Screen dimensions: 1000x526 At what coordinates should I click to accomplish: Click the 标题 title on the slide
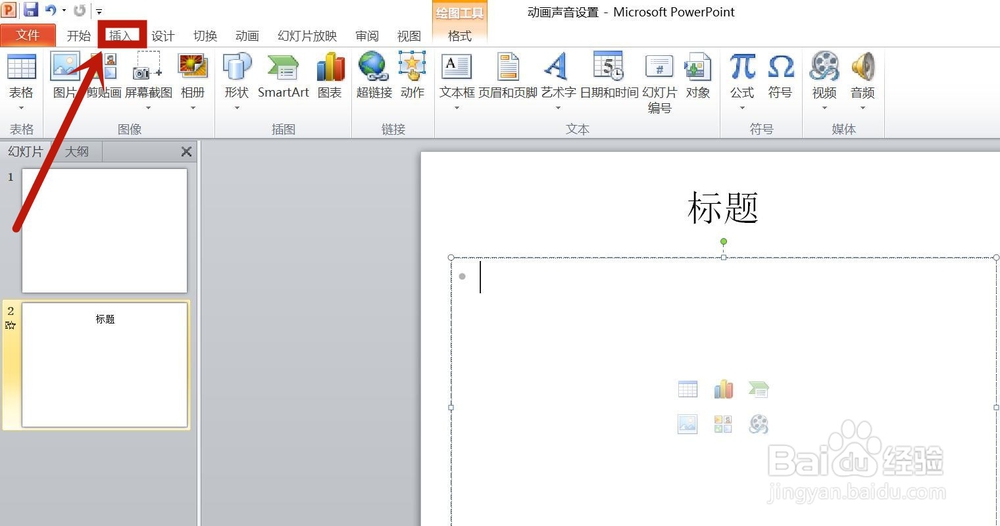(723, 208)
